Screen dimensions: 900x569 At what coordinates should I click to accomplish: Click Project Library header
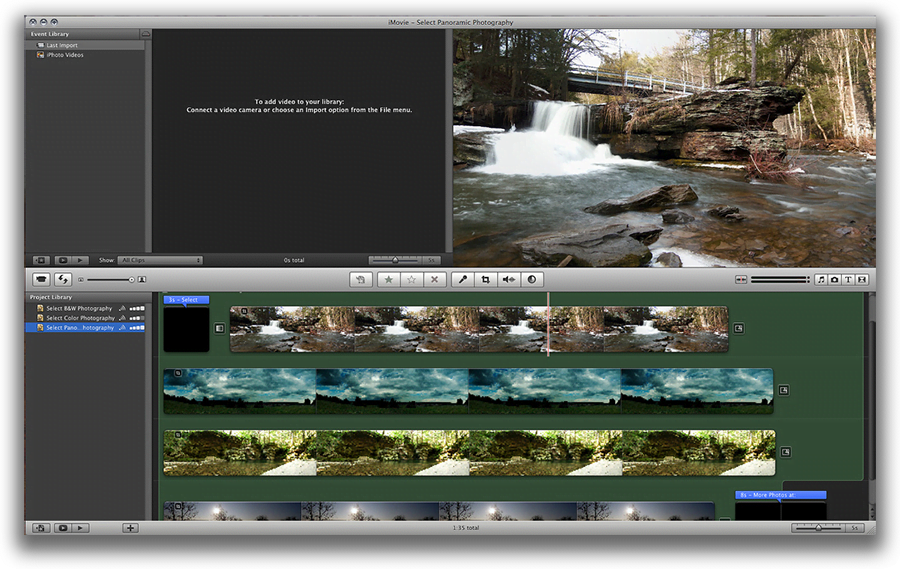coord(51,297)
